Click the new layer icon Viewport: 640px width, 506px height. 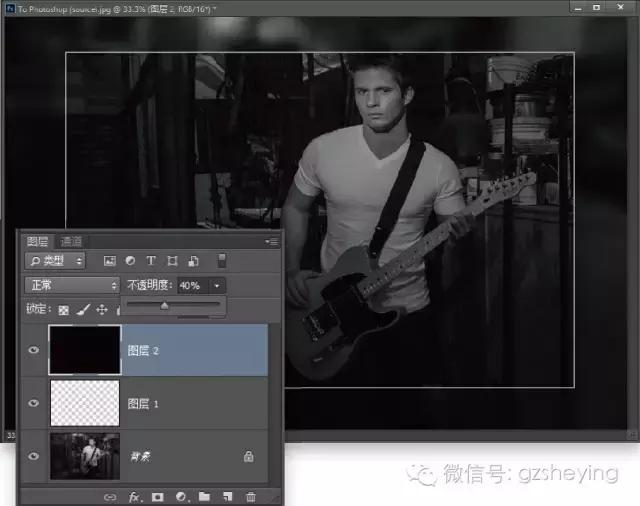pos(228,496)
